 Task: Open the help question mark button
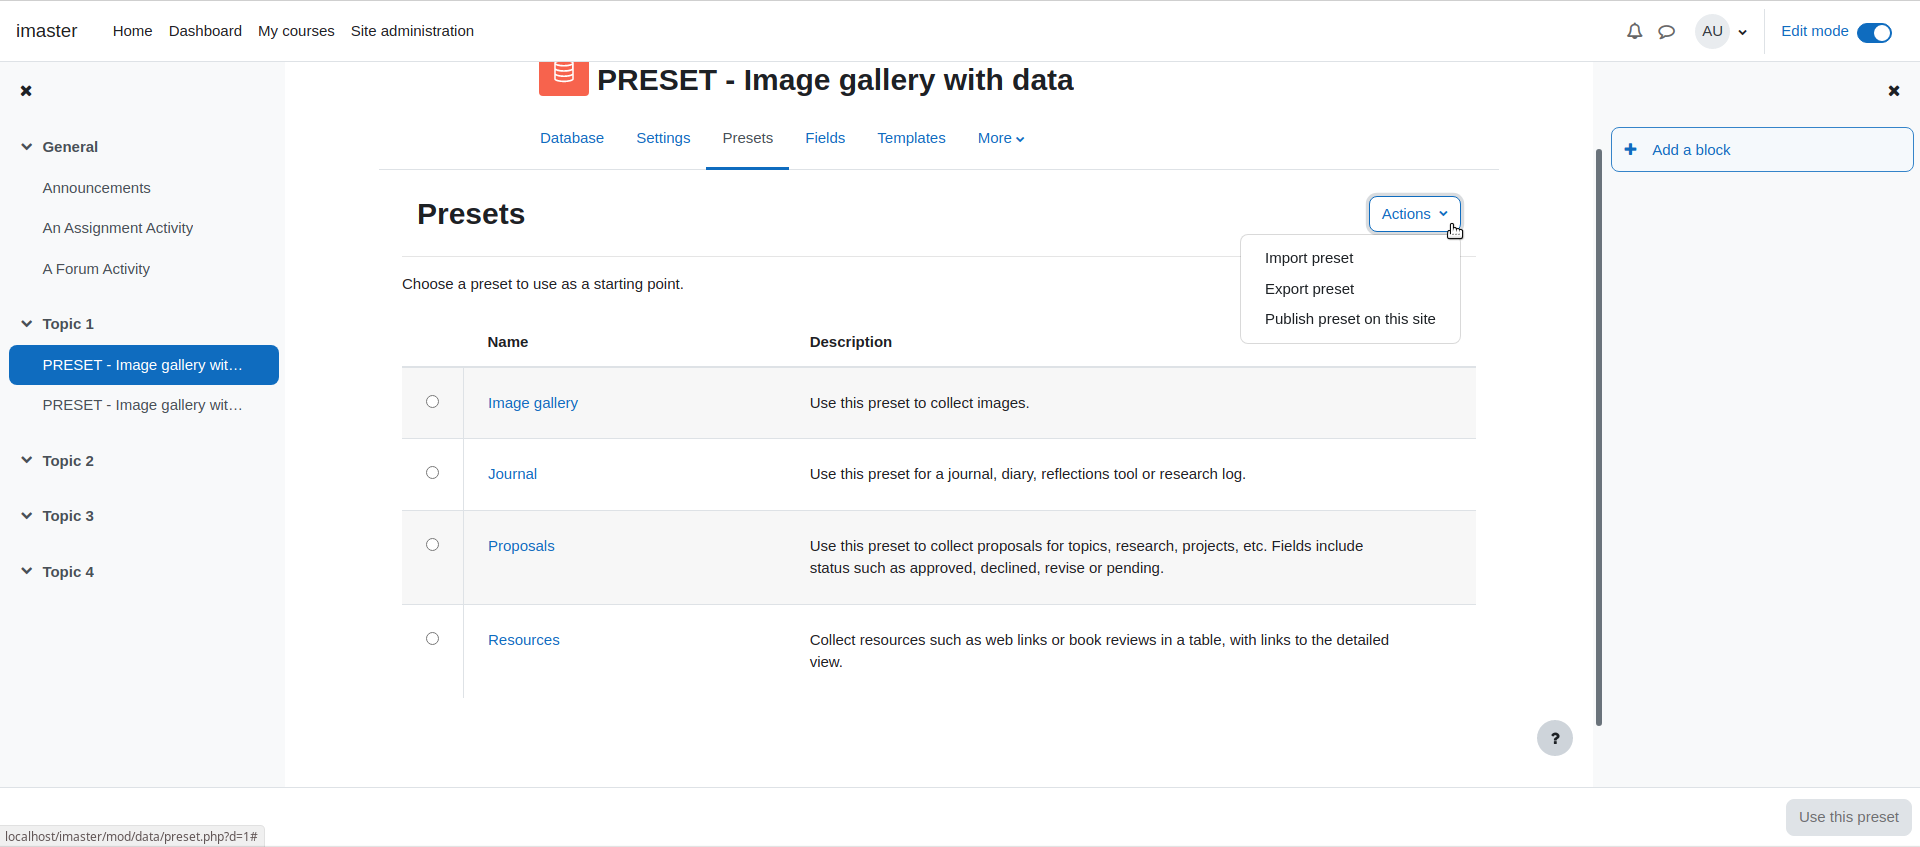(1554, 739)
